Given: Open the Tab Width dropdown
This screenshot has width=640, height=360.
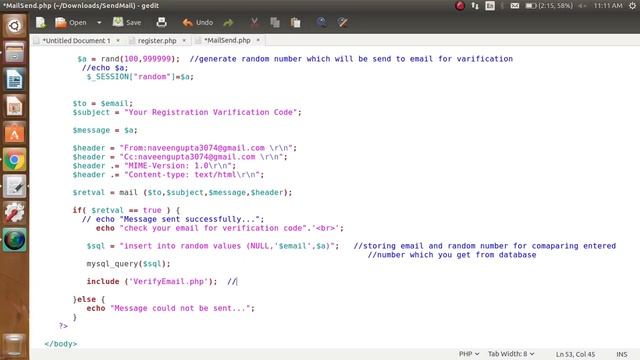Looking at the screenshot, I should (x=511, y=354).
